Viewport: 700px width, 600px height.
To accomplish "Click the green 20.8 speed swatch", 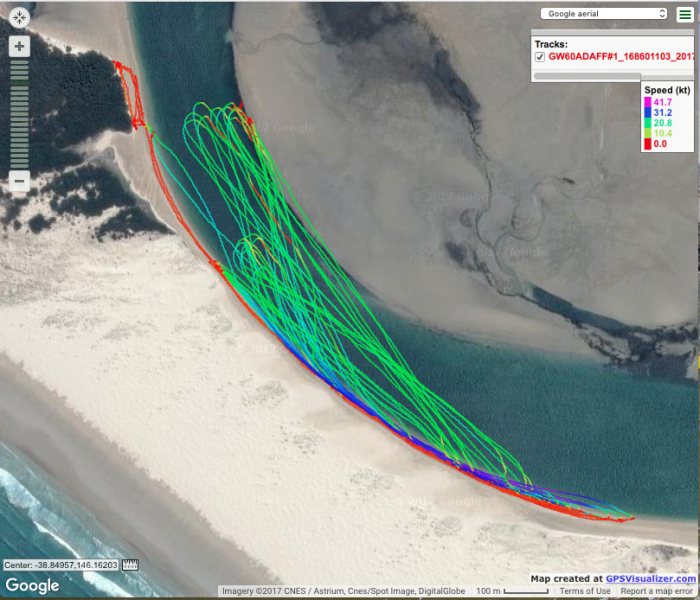I will click(647, 123).
